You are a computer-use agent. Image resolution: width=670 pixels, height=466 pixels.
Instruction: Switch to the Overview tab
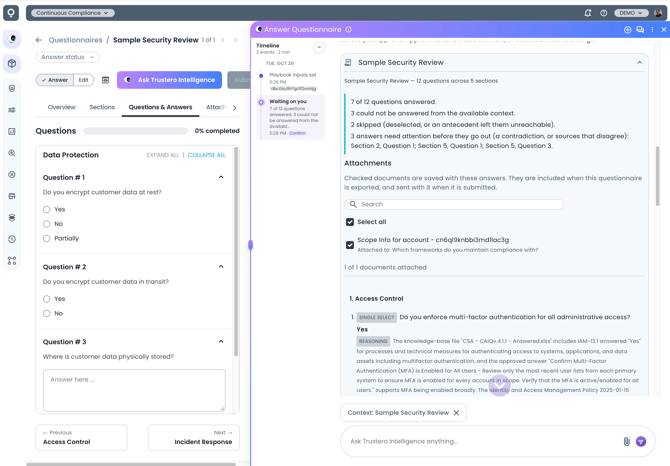point(62,107)
